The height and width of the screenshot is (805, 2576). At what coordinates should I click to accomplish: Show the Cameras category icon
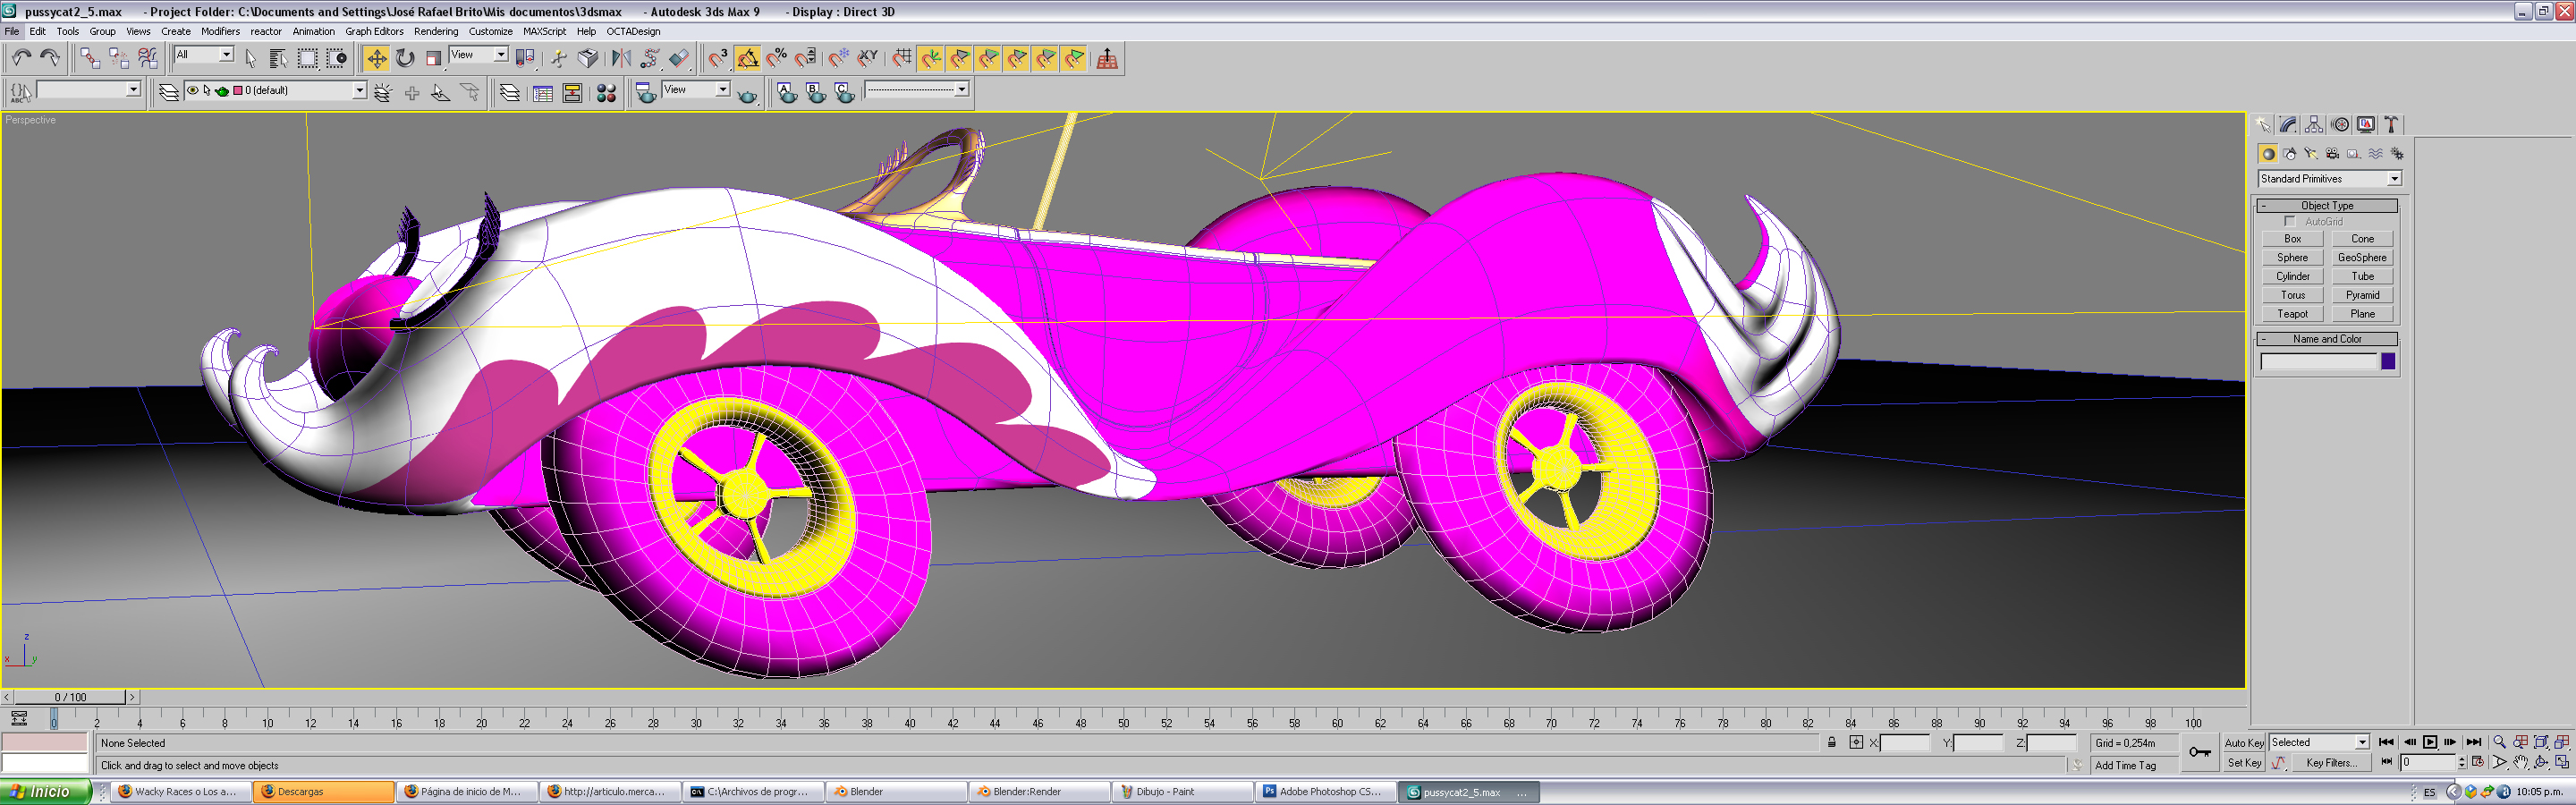point(2333,154)
